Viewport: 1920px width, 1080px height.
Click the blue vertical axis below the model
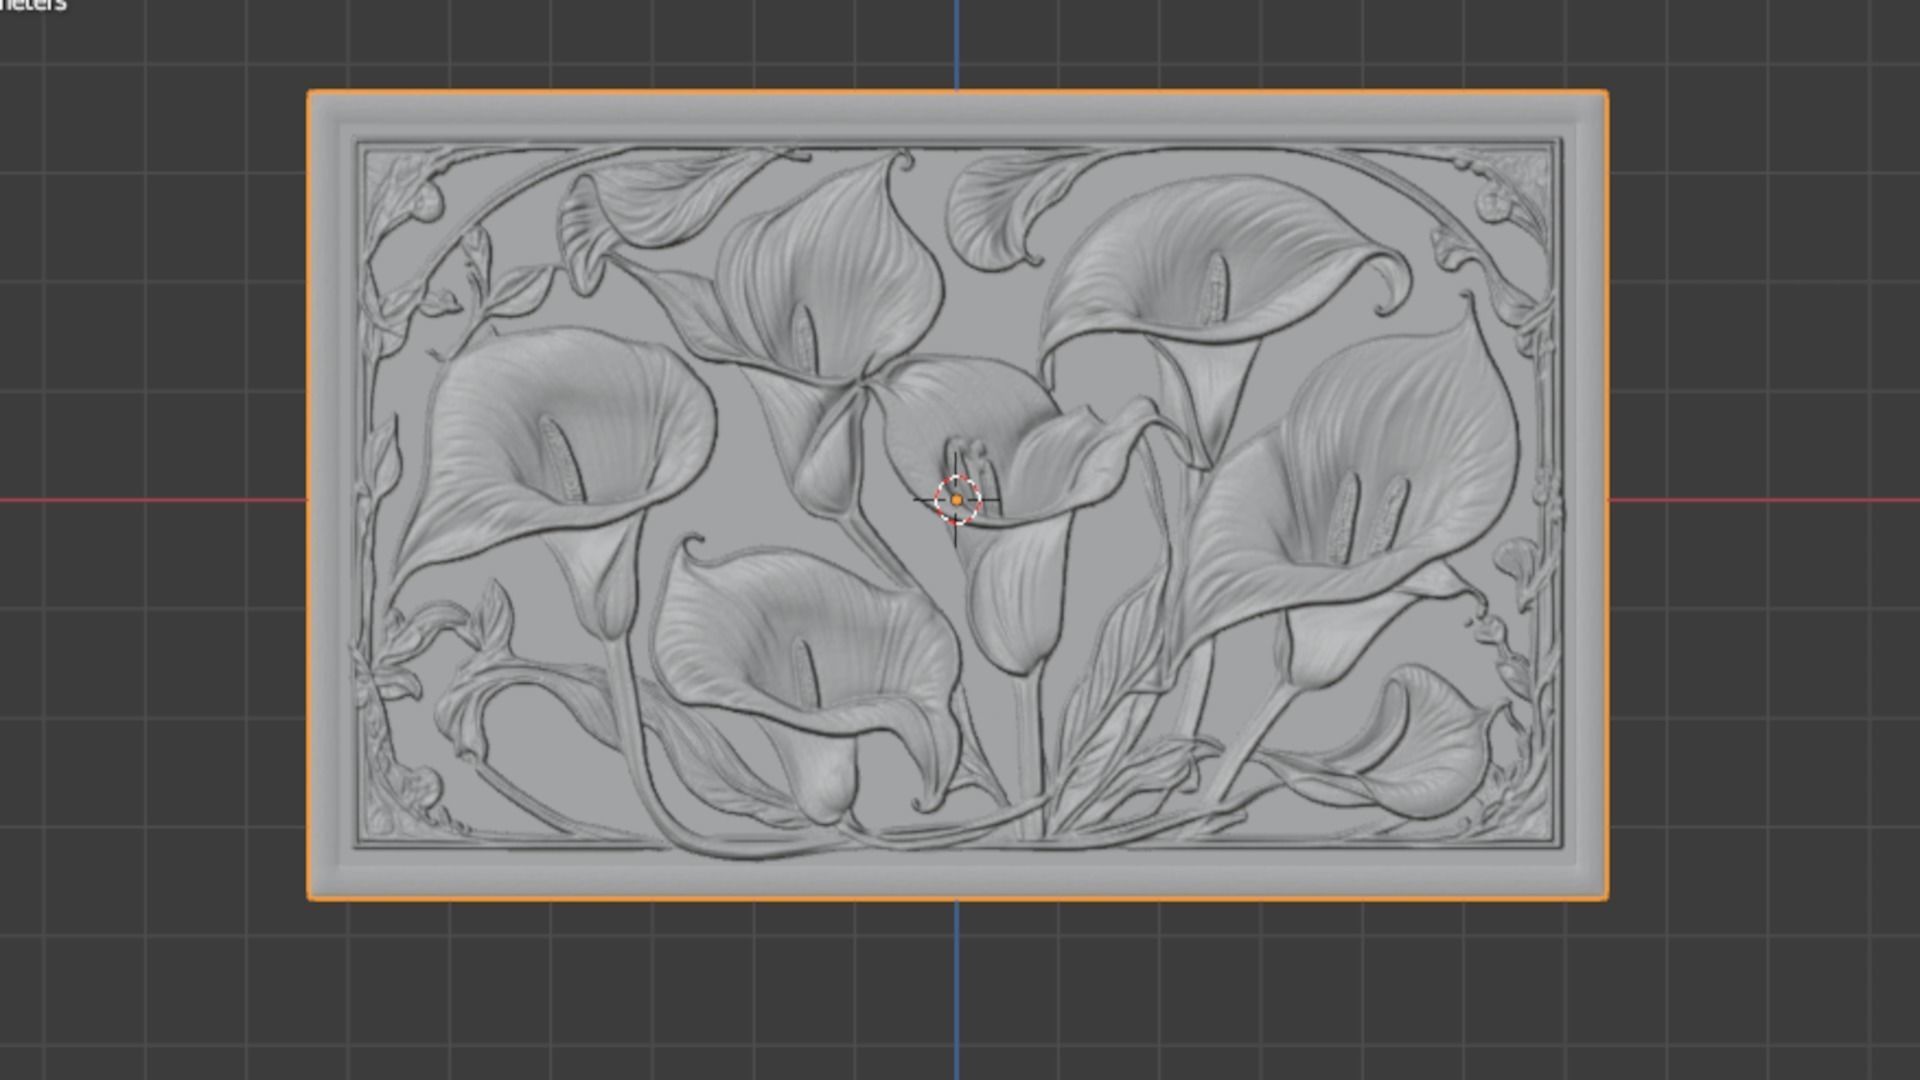(x=957, y=990)
